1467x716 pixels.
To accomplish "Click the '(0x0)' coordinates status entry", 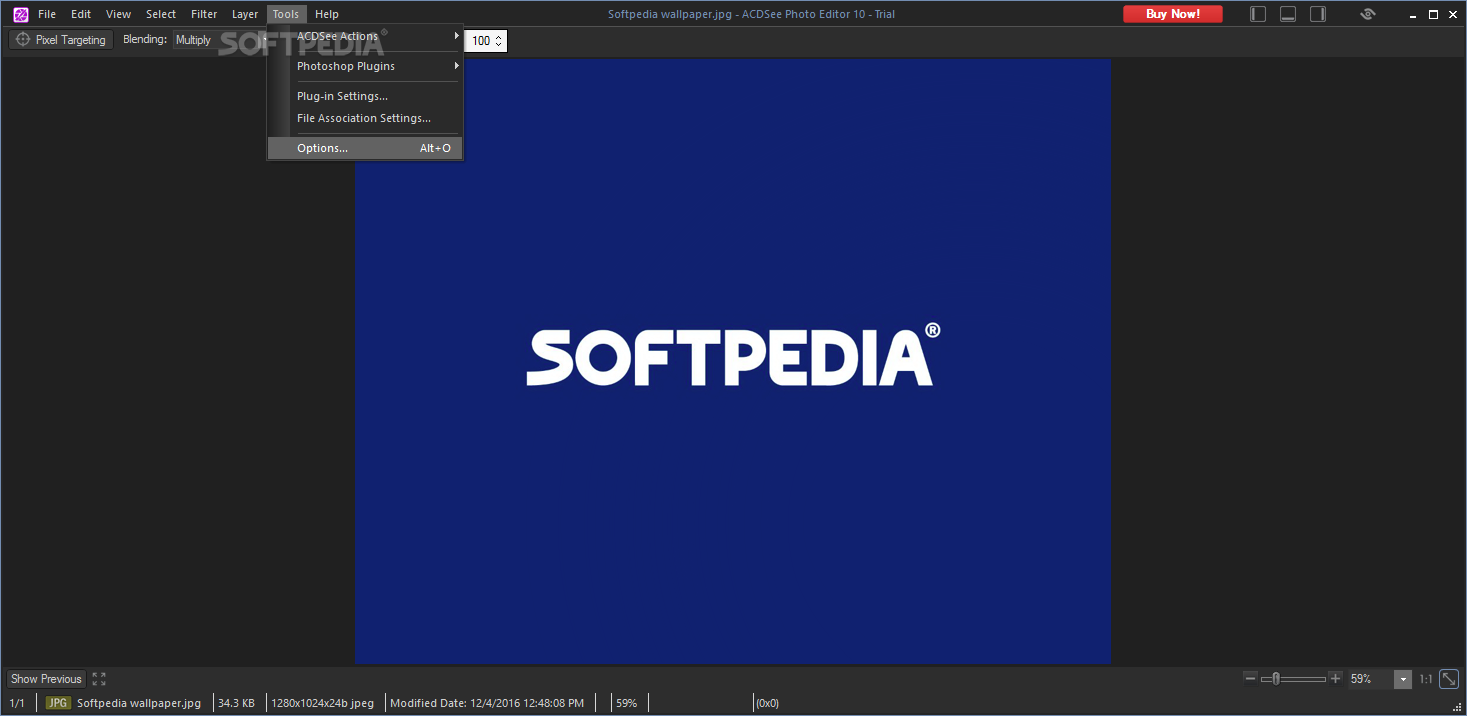I will tap(767, 703).
